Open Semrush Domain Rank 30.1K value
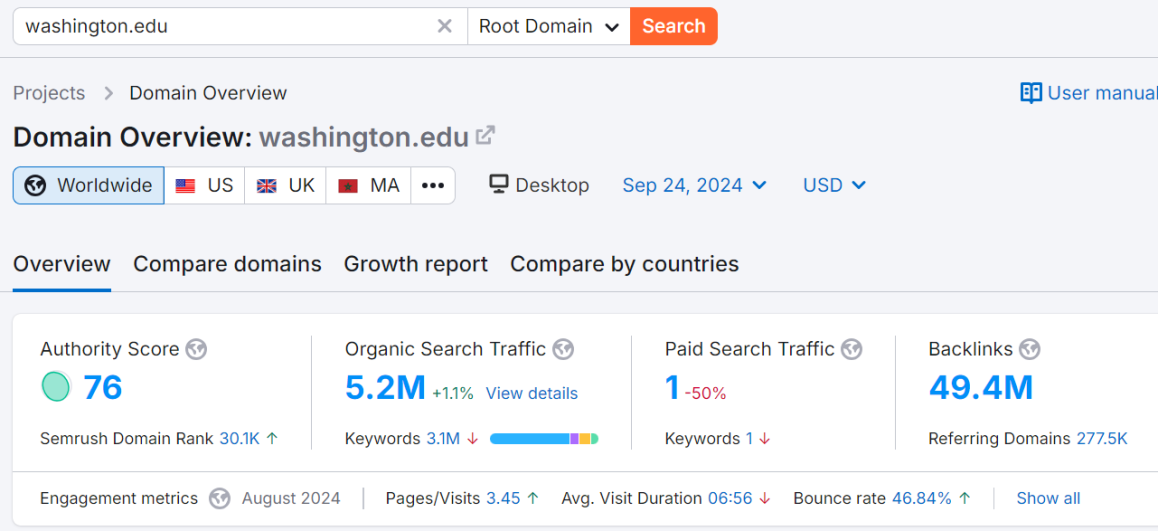The width and height of the screenshot is (1158, 531). click(239, 439)
